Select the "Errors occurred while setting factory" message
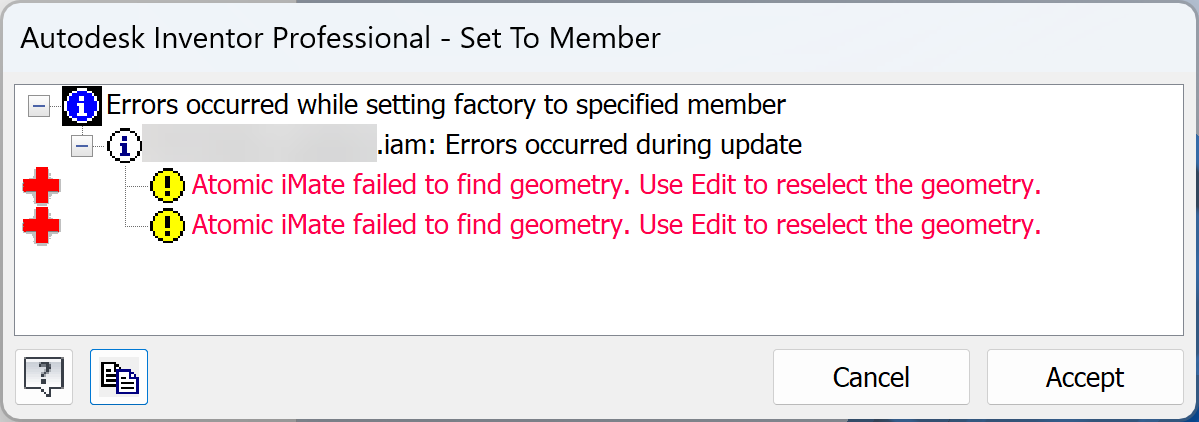Viewport: 1199px width, 422px height. tap(446, 104)
